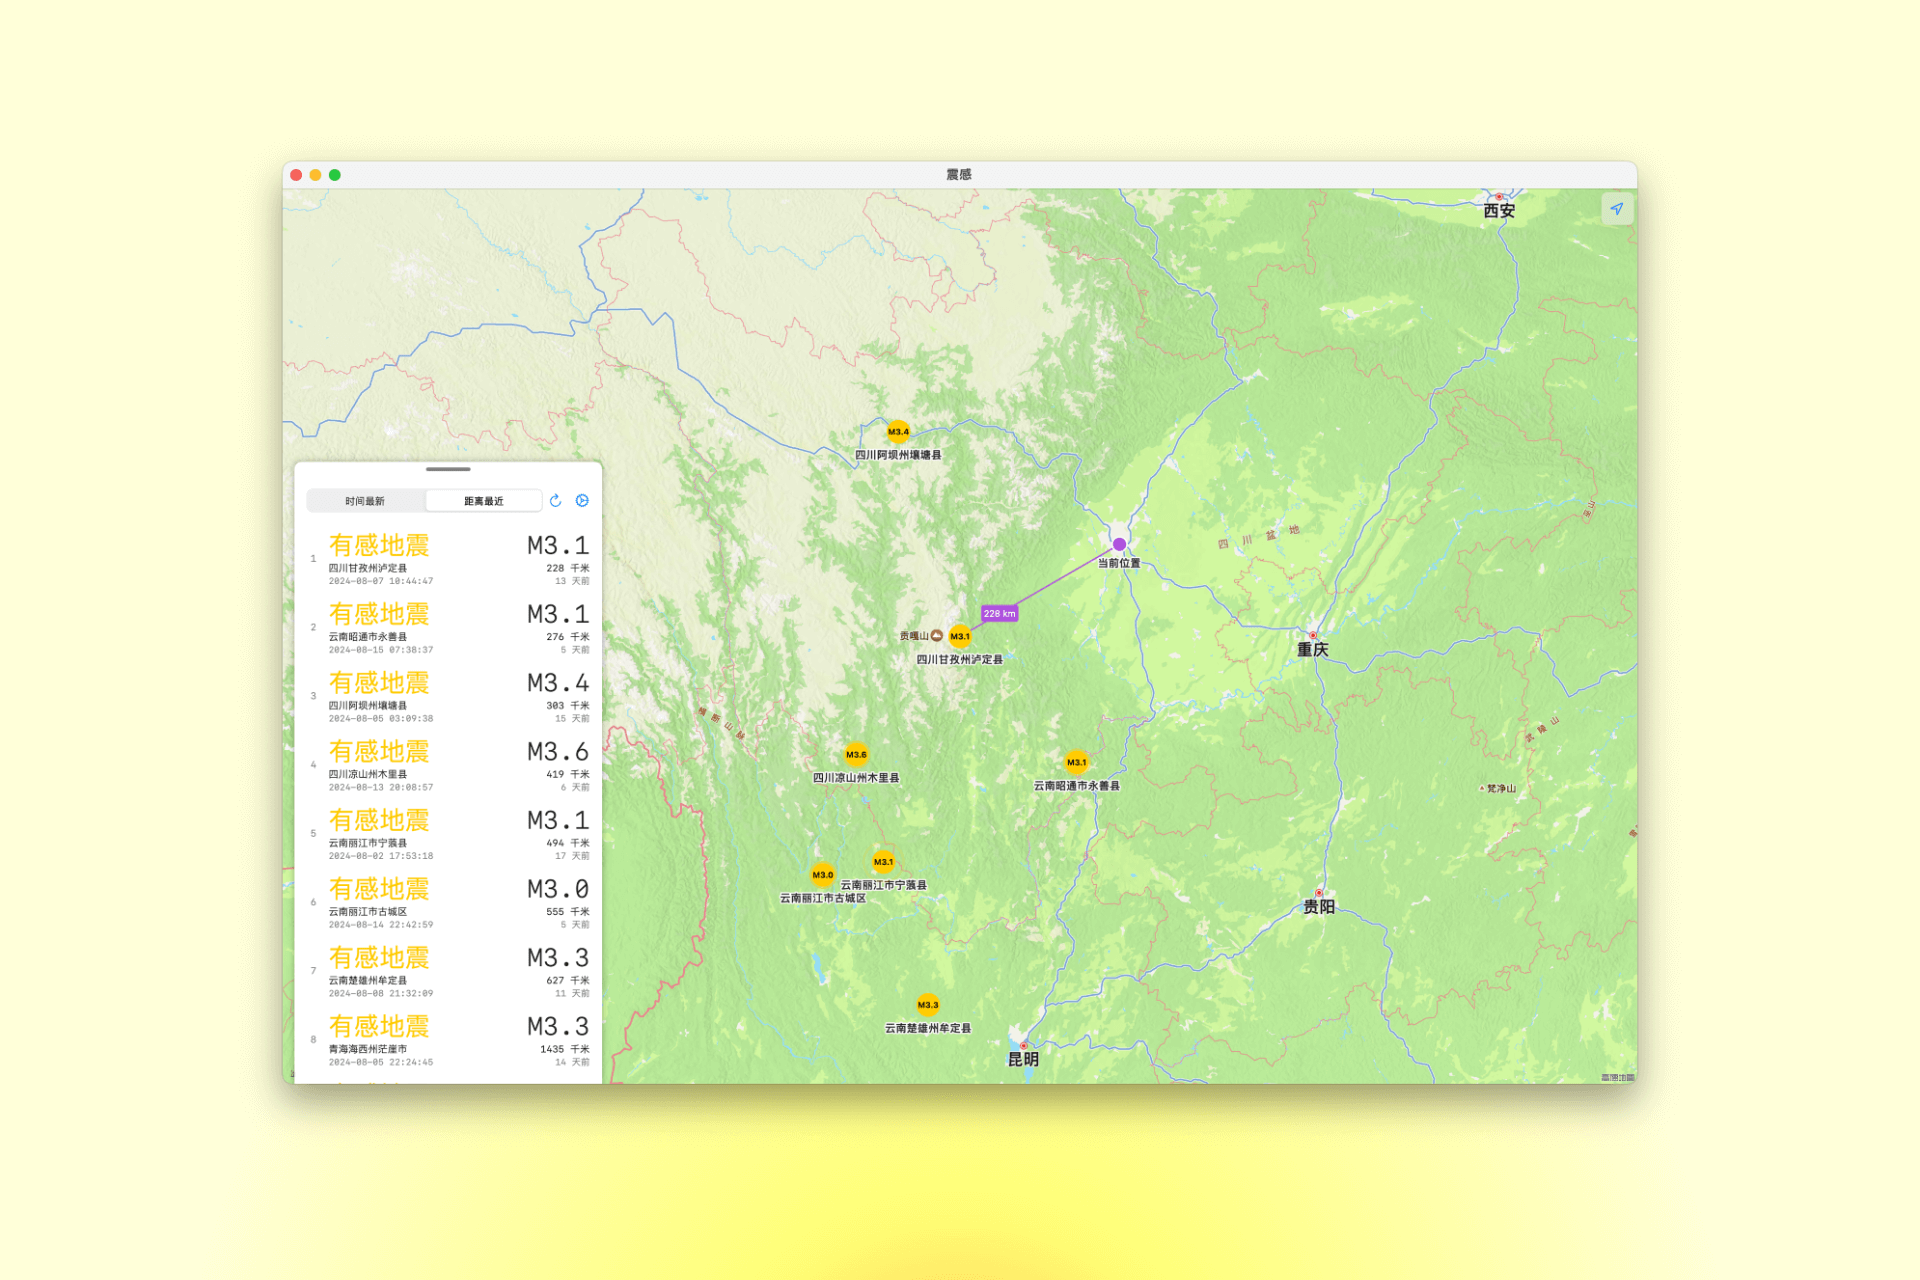Minimize the 震感 window
Screen dimensions: 1920x1280
pyautogui.click(x=315, y=175)
